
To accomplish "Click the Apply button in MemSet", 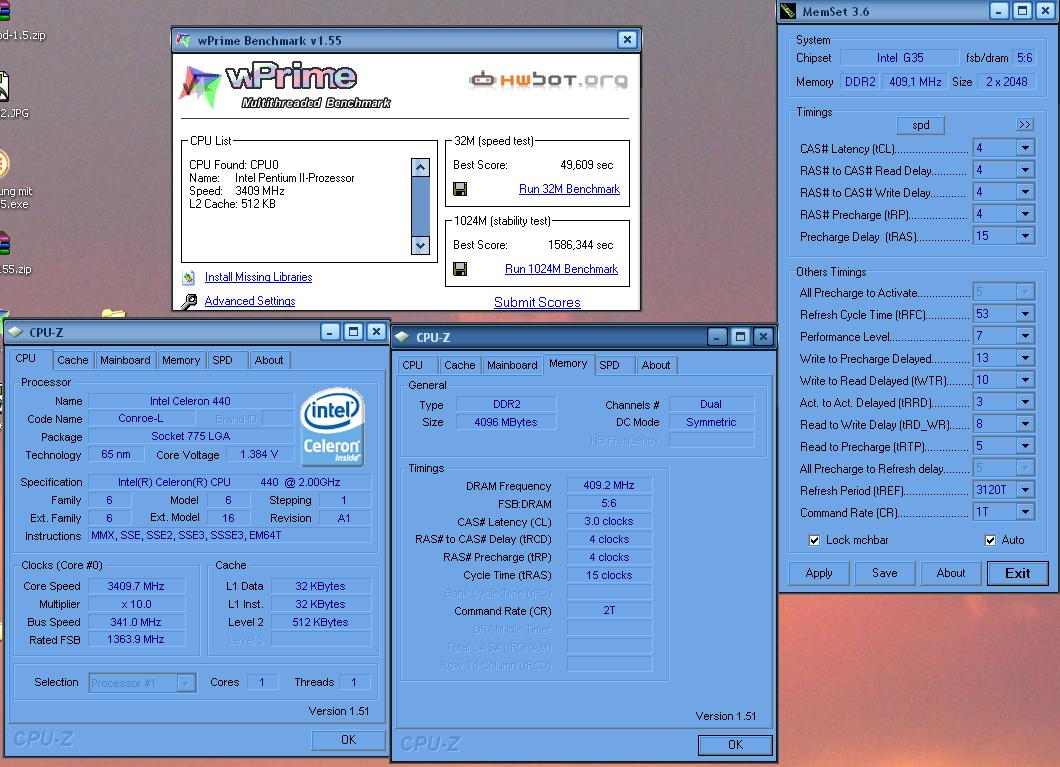I will (819, 573).
